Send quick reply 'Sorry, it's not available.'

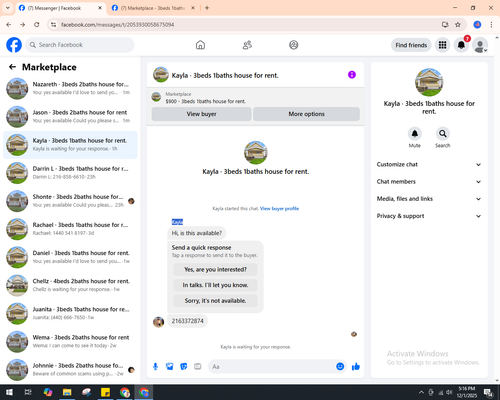pyautogui.click(x=215, y=301)
